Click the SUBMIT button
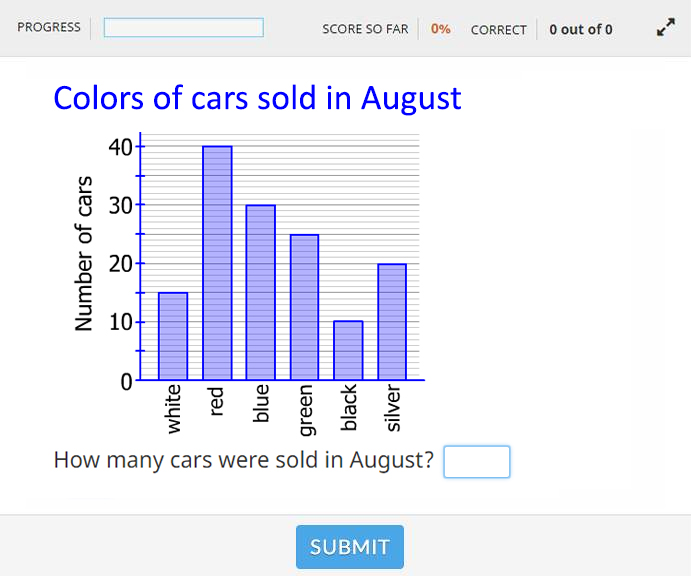 click(350, 546)
